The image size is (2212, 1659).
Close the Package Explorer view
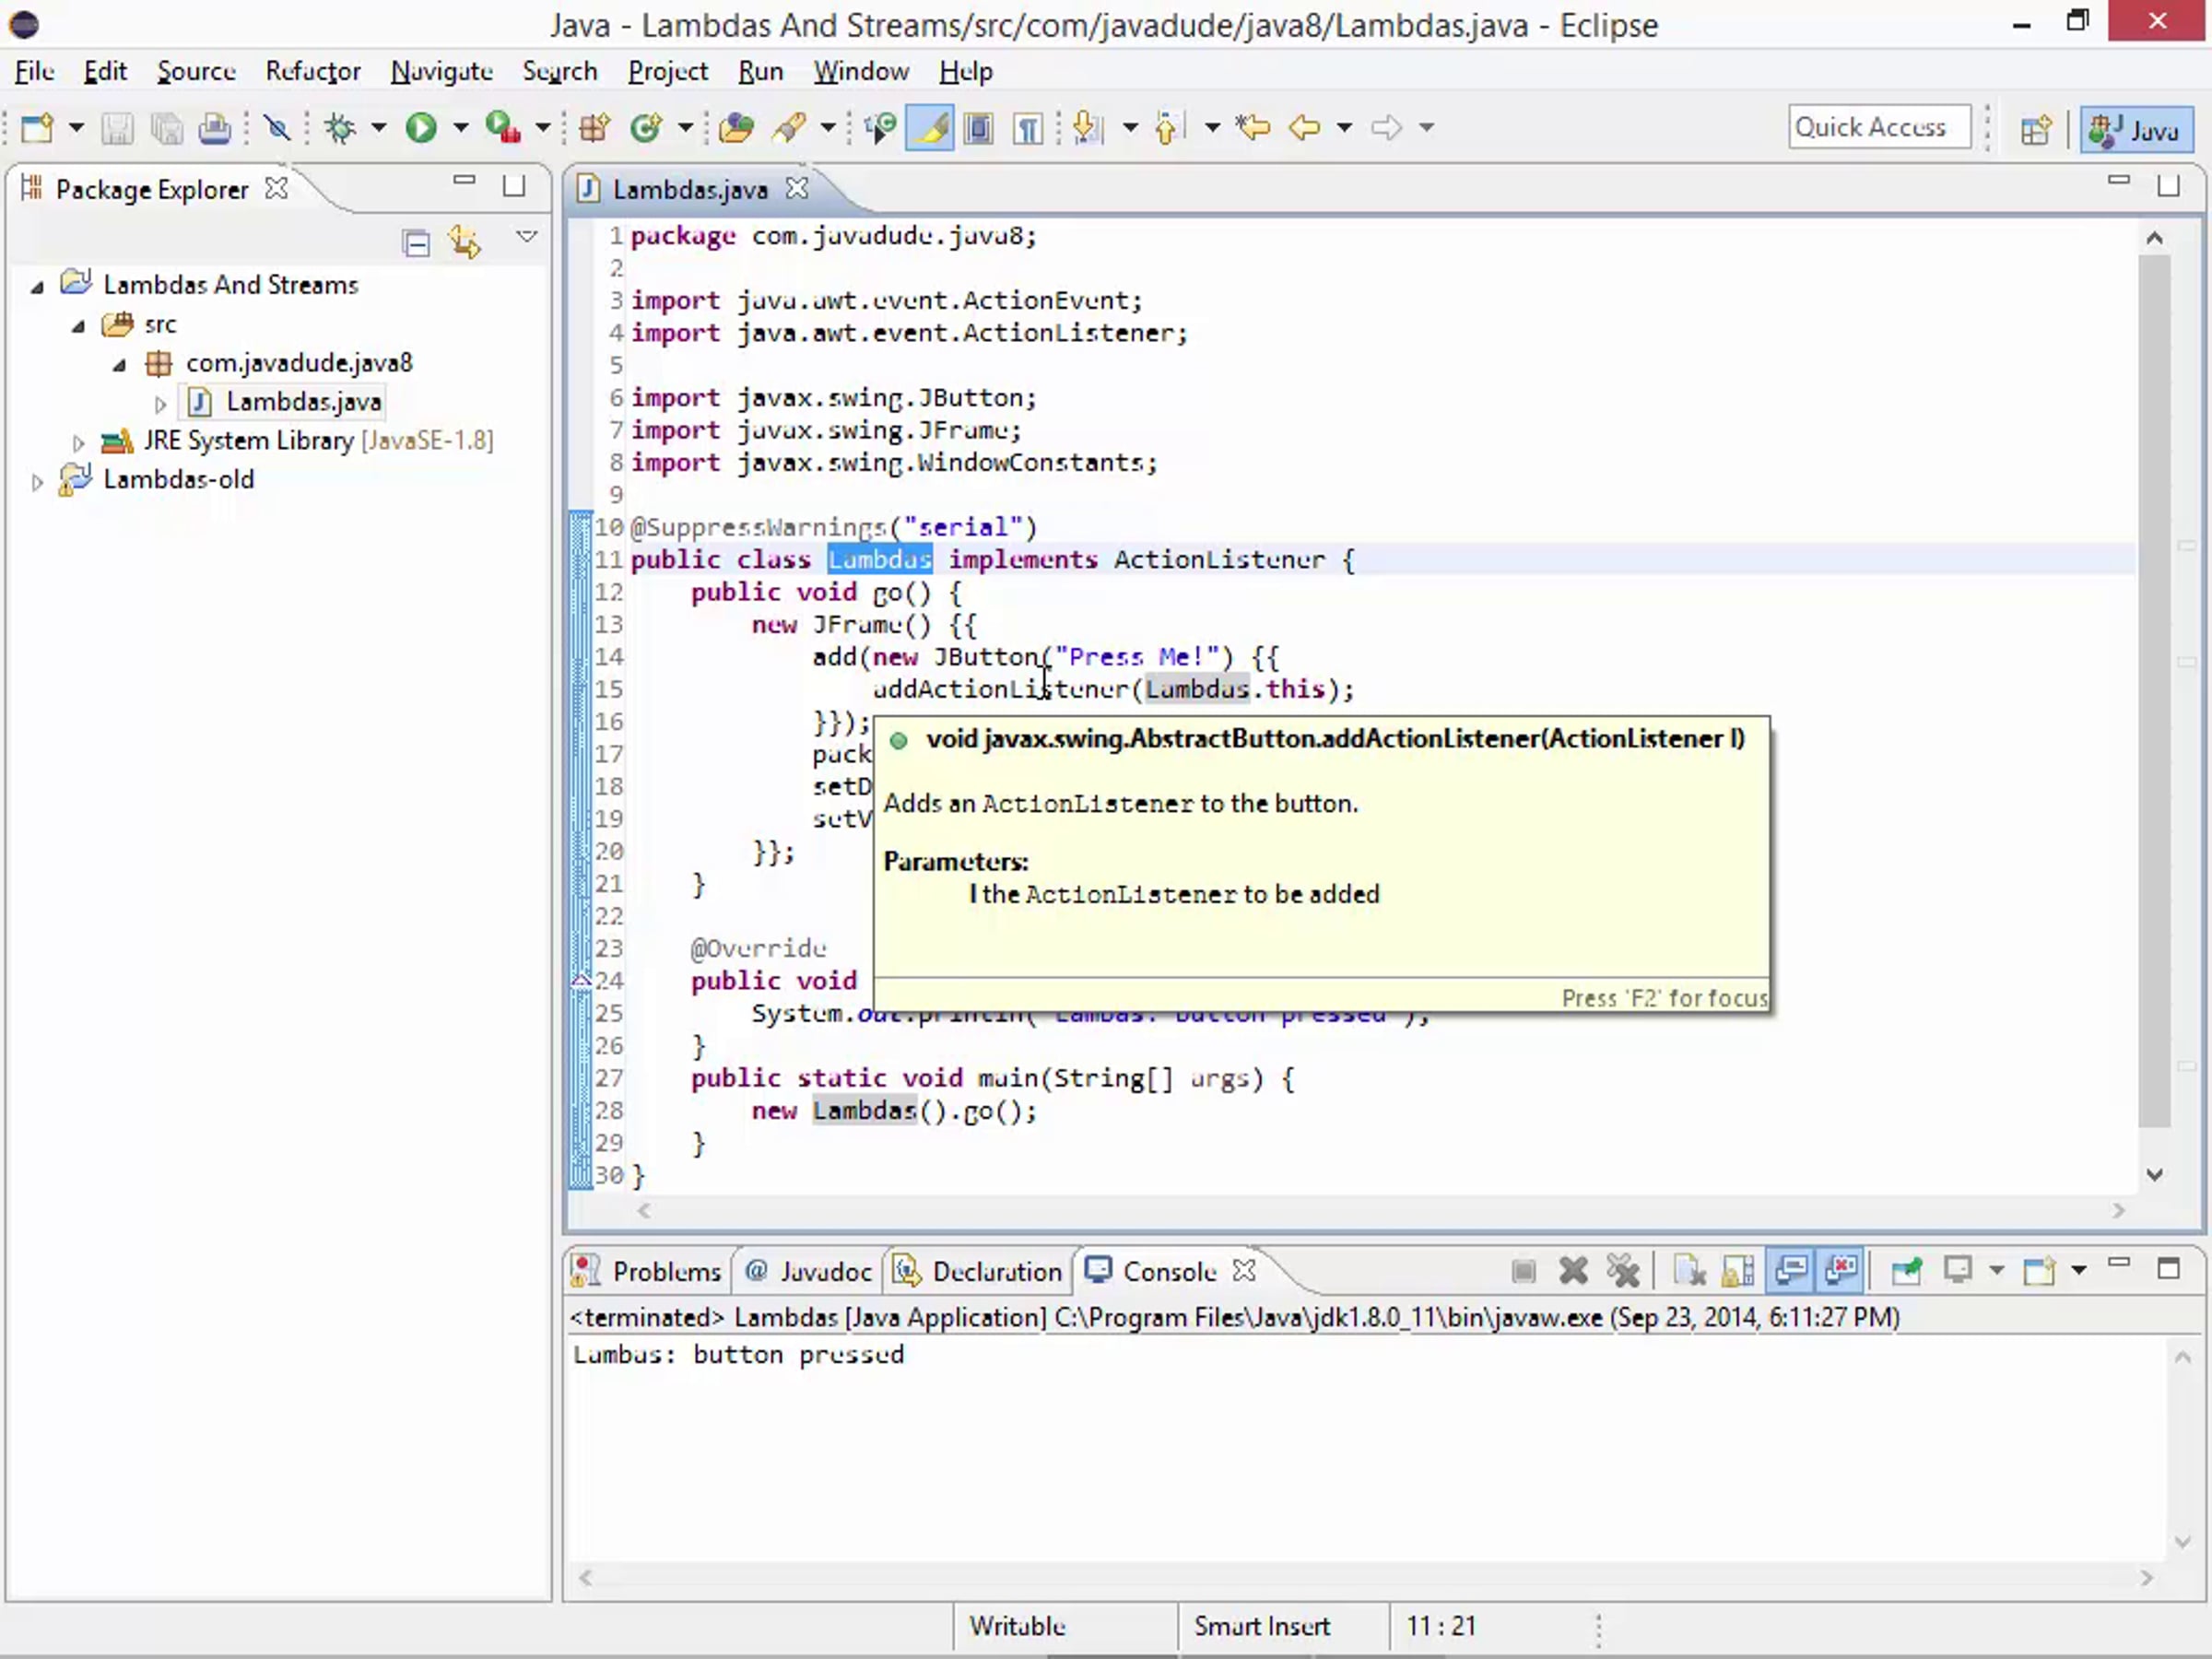(276, 188)
